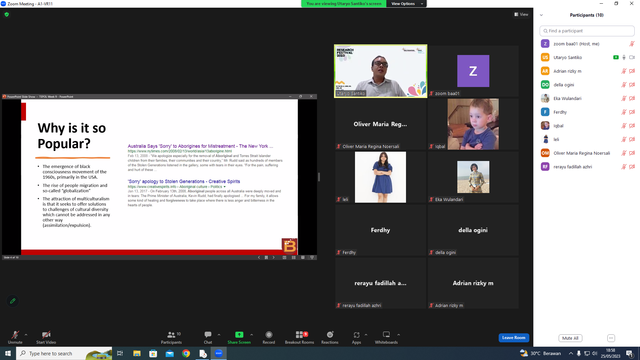
Task: Select Iqbal's video tile
Action: 473,124
